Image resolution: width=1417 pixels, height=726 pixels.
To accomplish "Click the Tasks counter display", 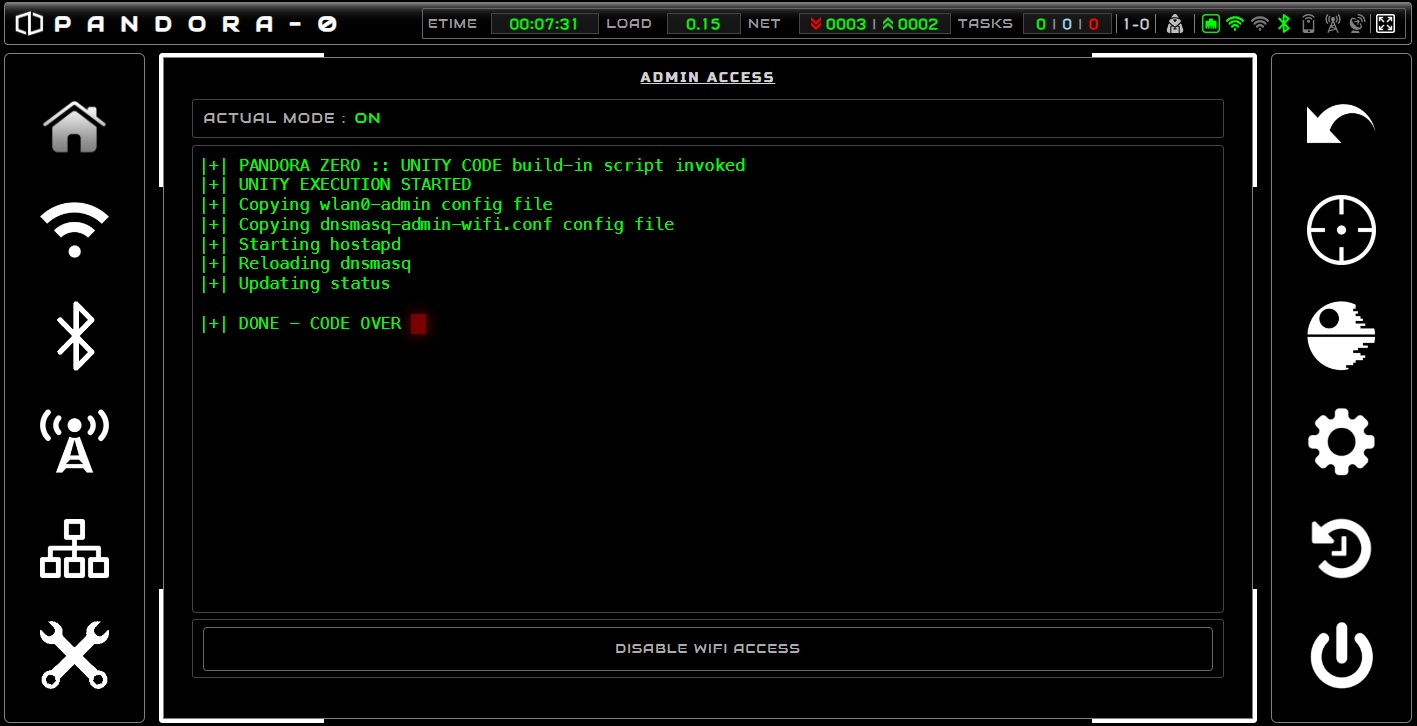I will (1067, 24).
